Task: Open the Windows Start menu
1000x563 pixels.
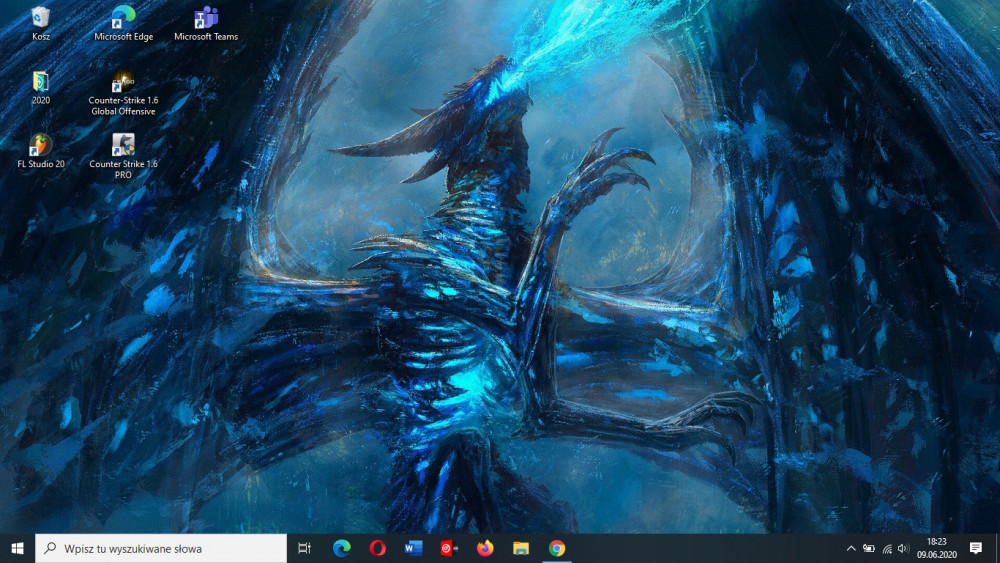Action: click(17, 548)
